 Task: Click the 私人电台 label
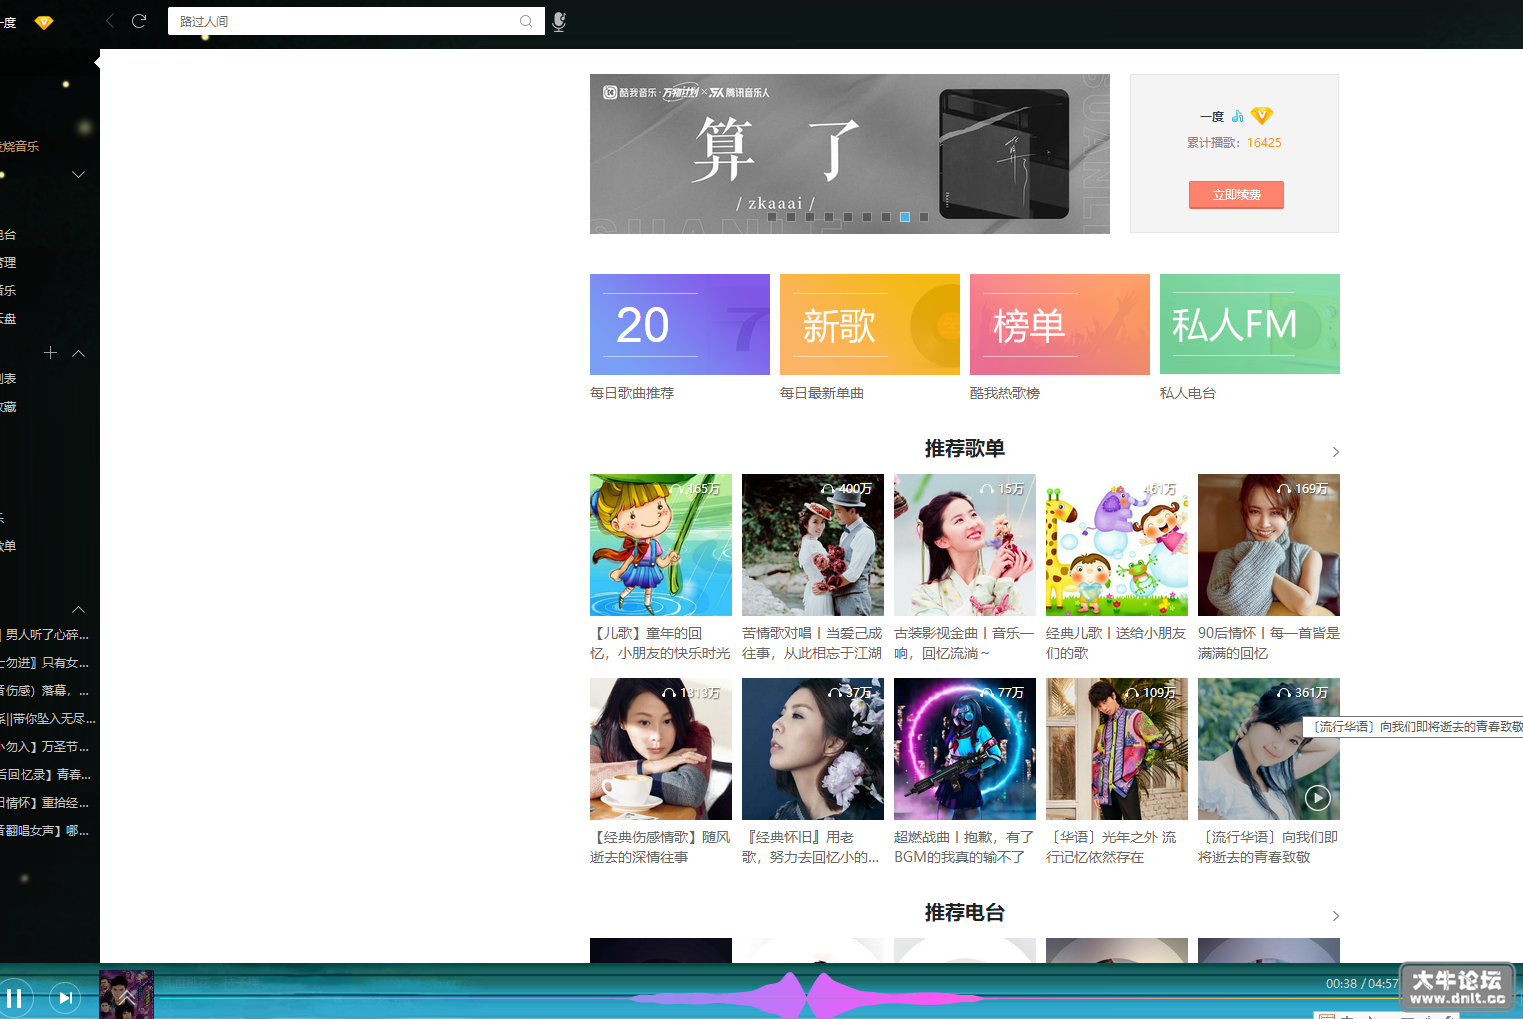click(x=1188, y=393)
